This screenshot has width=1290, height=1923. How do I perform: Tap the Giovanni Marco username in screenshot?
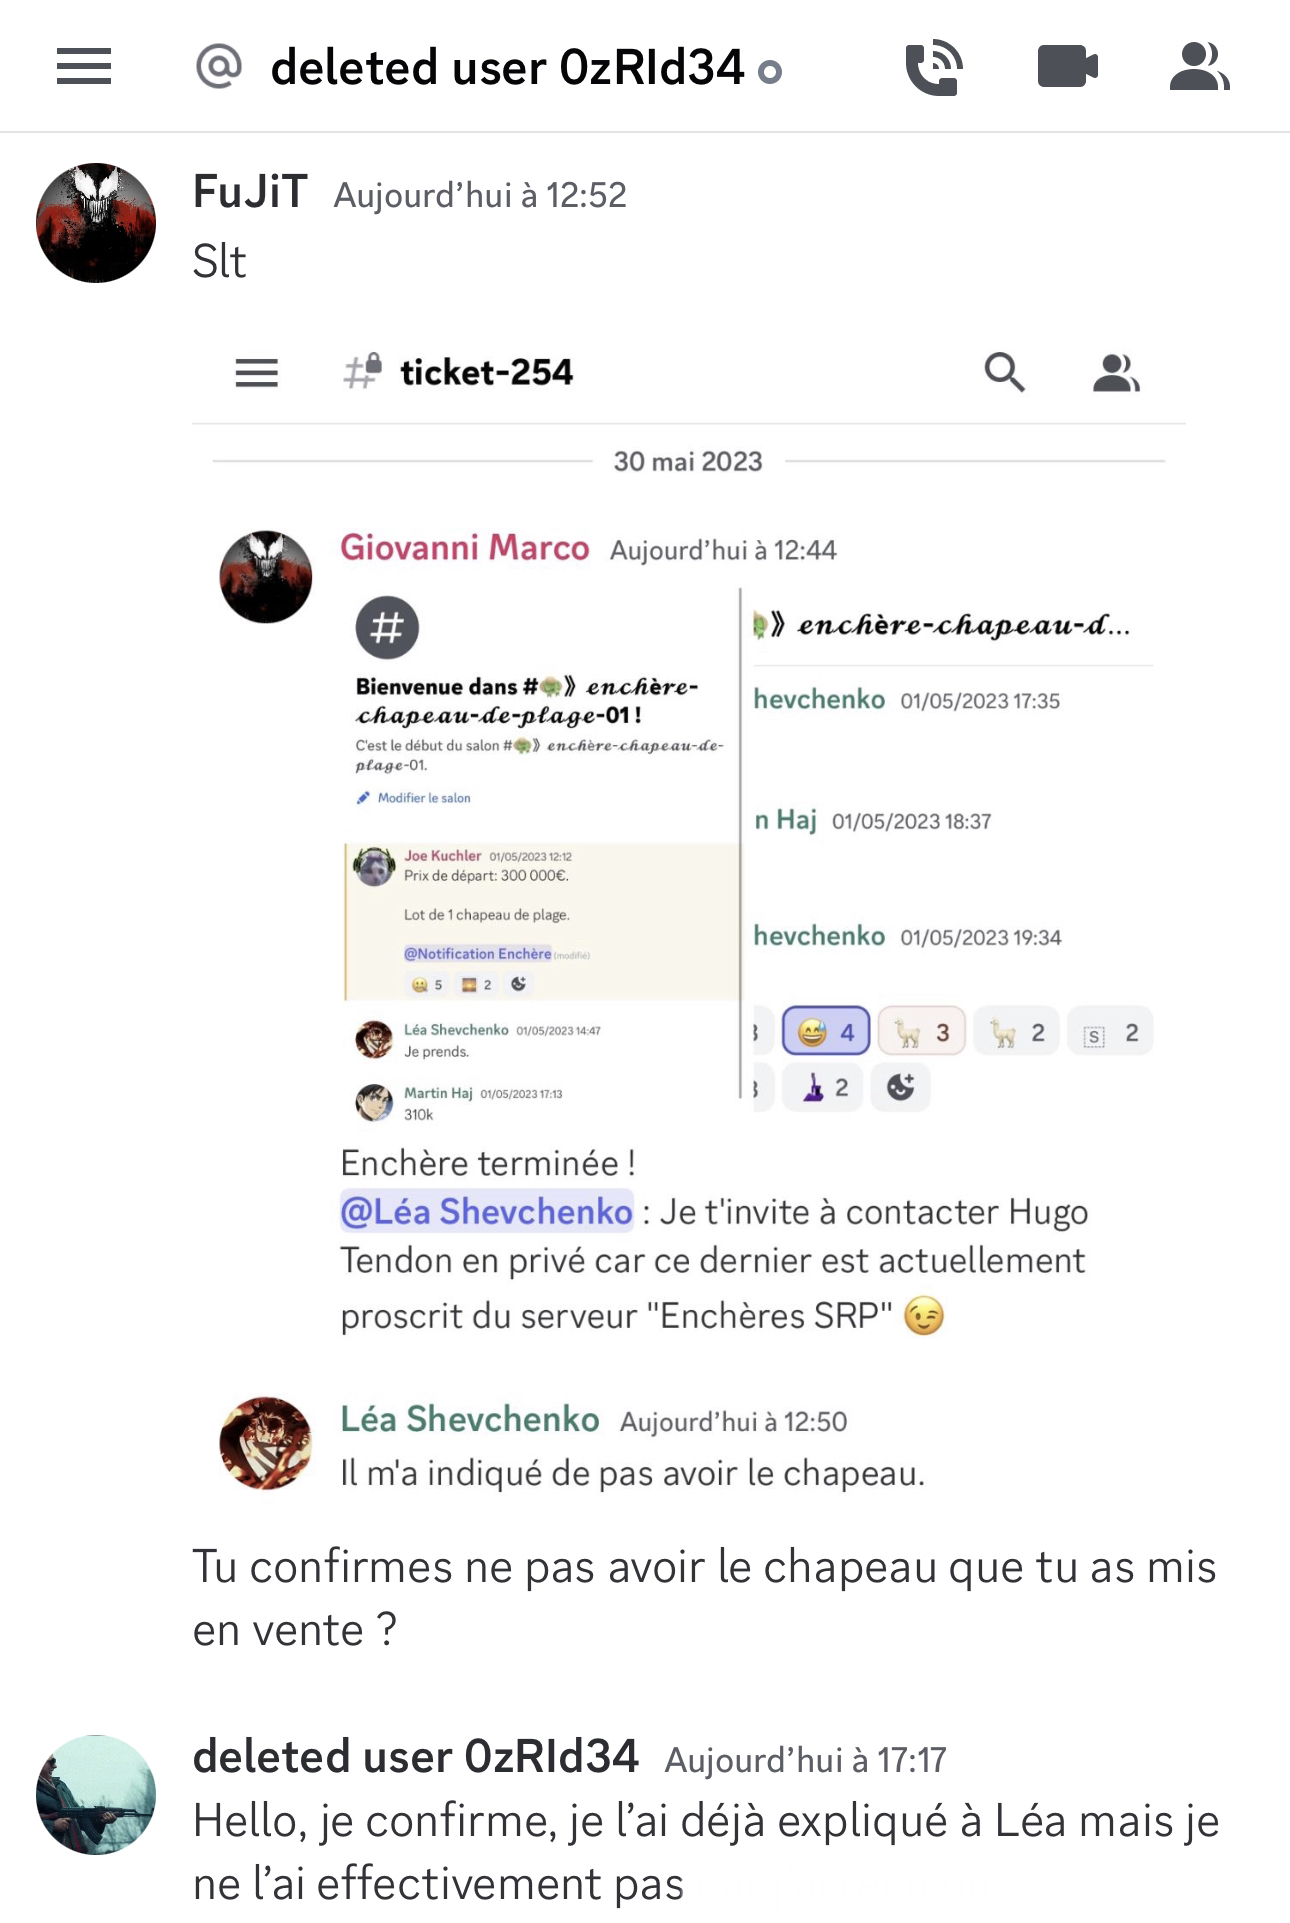point(465,548)
